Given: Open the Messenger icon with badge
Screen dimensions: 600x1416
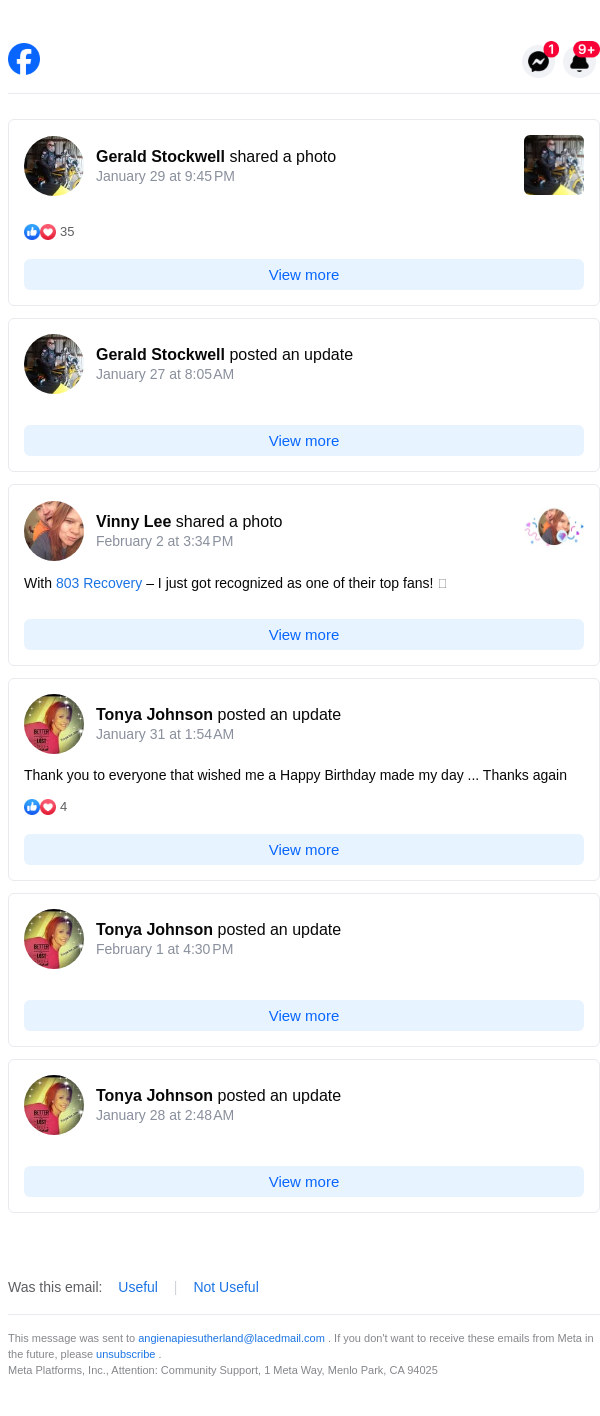Looking at the screenshot, I should 538,62.
